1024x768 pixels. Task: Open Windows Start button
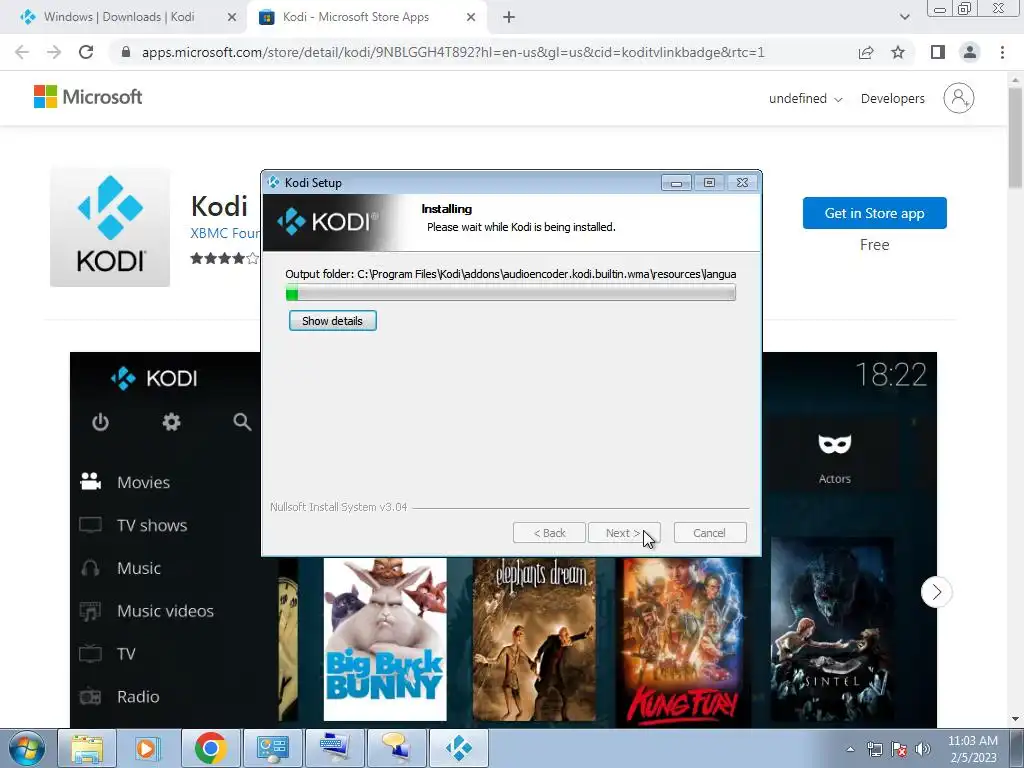(x=27, y=748)
